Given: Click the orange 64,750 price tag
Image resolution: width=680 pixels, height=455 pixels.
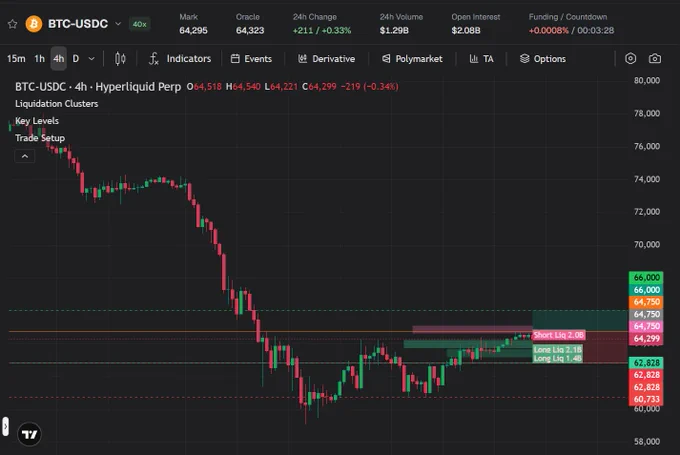Looking at the screenshot, I should pos(646,302).
